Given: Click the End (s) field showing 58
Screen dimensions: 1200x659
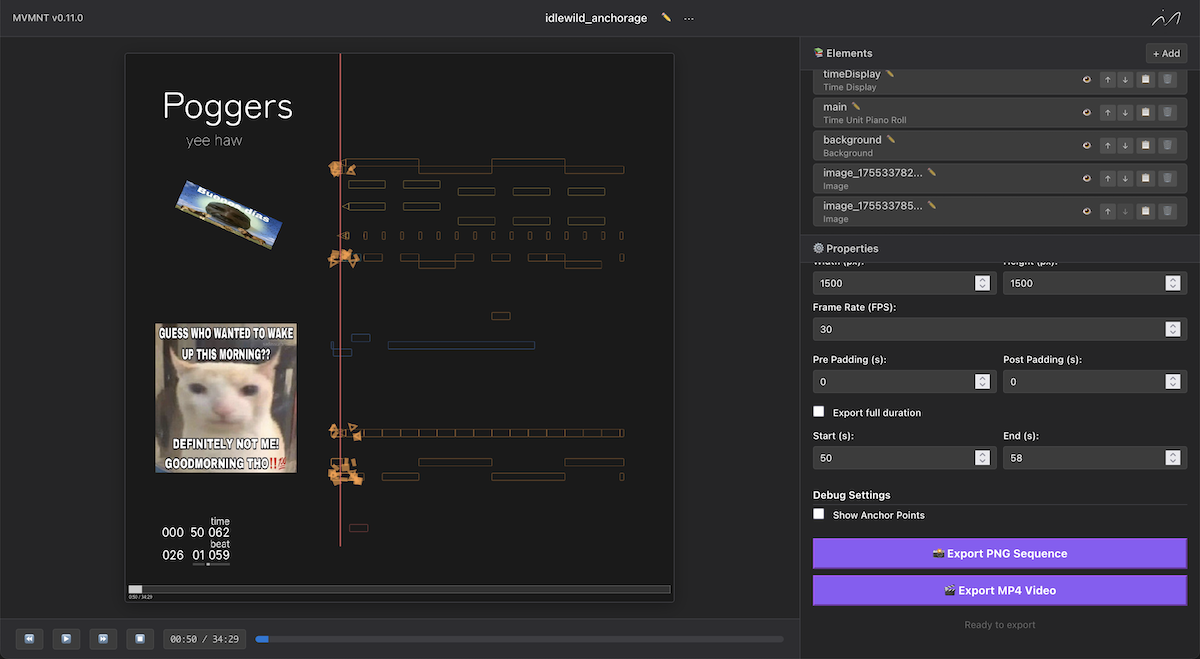Looking at the screenshot, I should pyautogui.click(x=1095, y=458).
